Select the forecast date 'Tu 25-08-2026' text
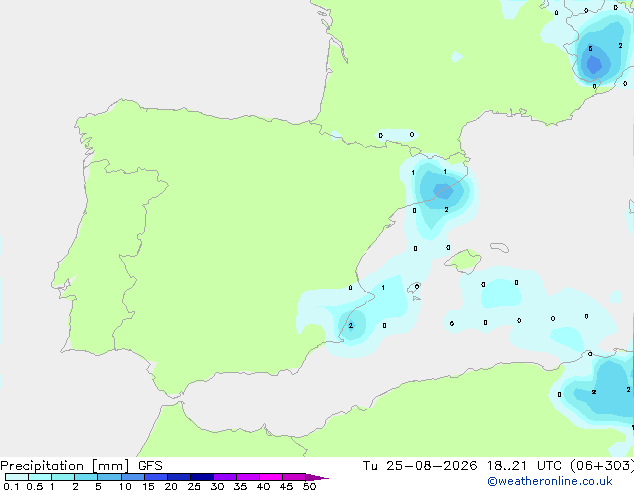Viewport: 634px width, 490px height. click(420, 466)
